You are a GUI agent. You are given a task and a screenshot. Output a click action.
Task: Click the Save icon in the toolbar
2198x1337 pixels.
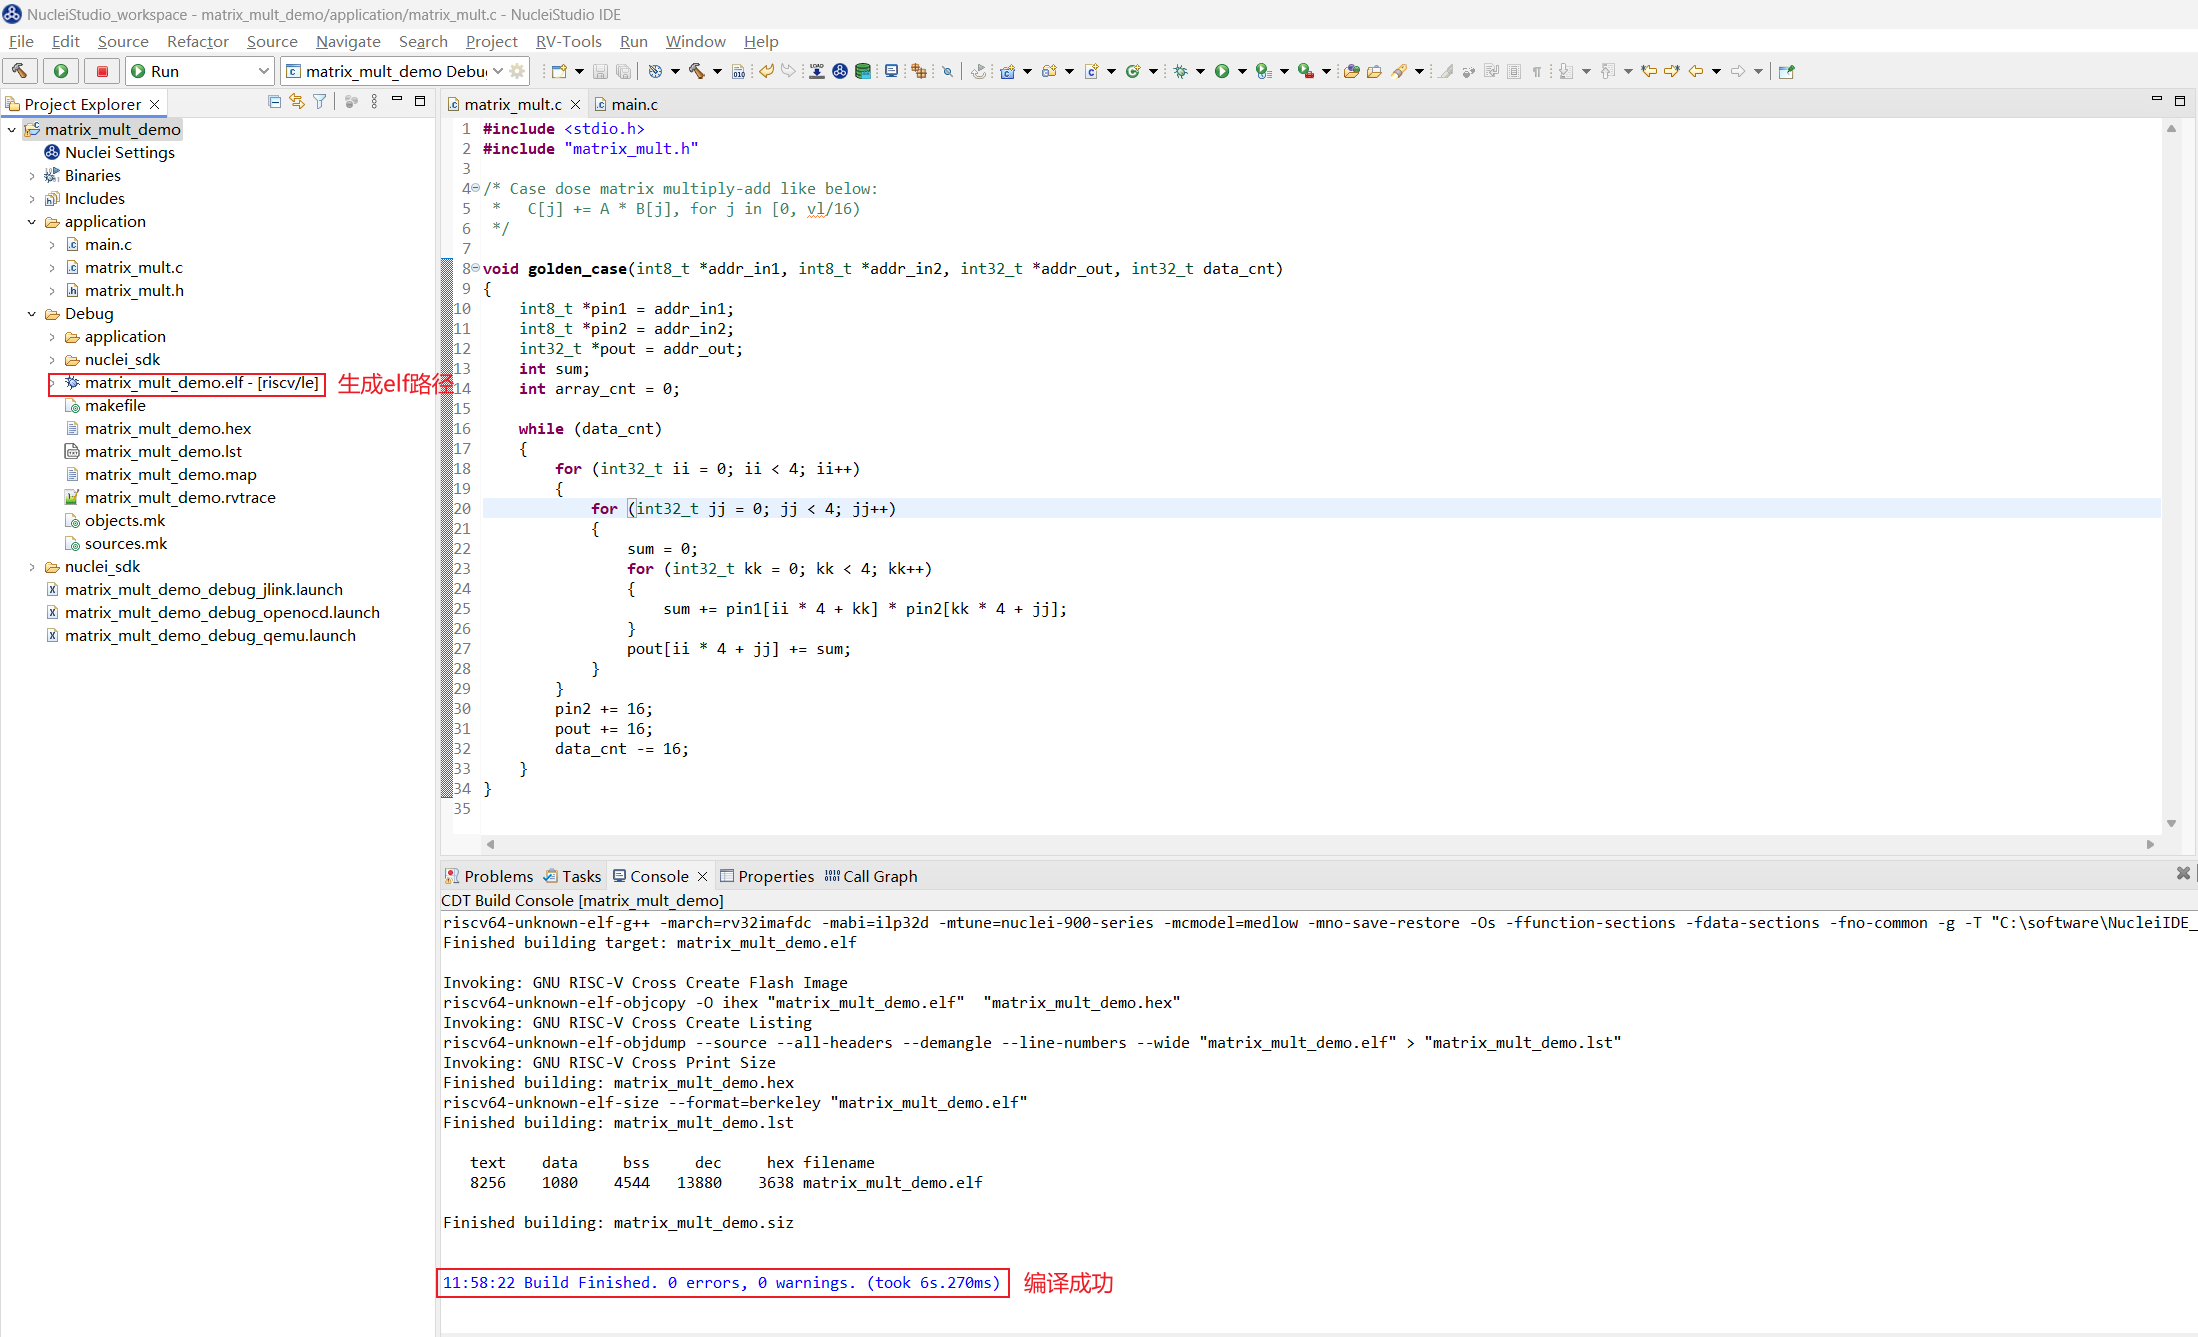(x=600, y=71)
